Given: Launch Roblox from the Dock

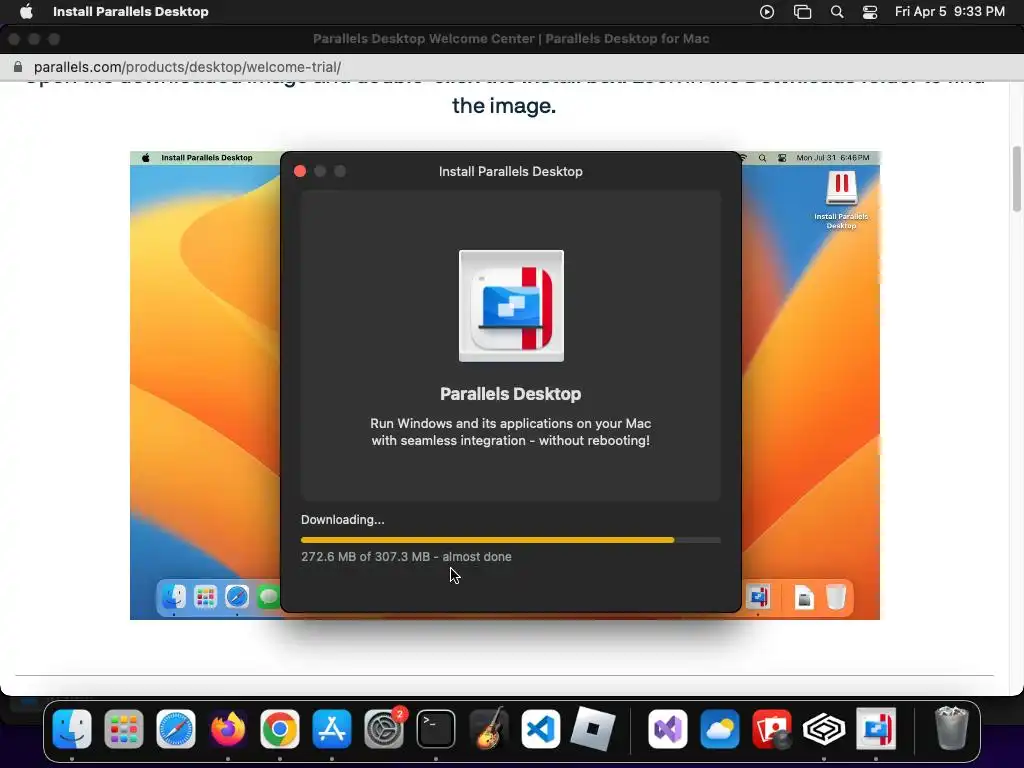Looking at the screenshot, I should 592,728.
